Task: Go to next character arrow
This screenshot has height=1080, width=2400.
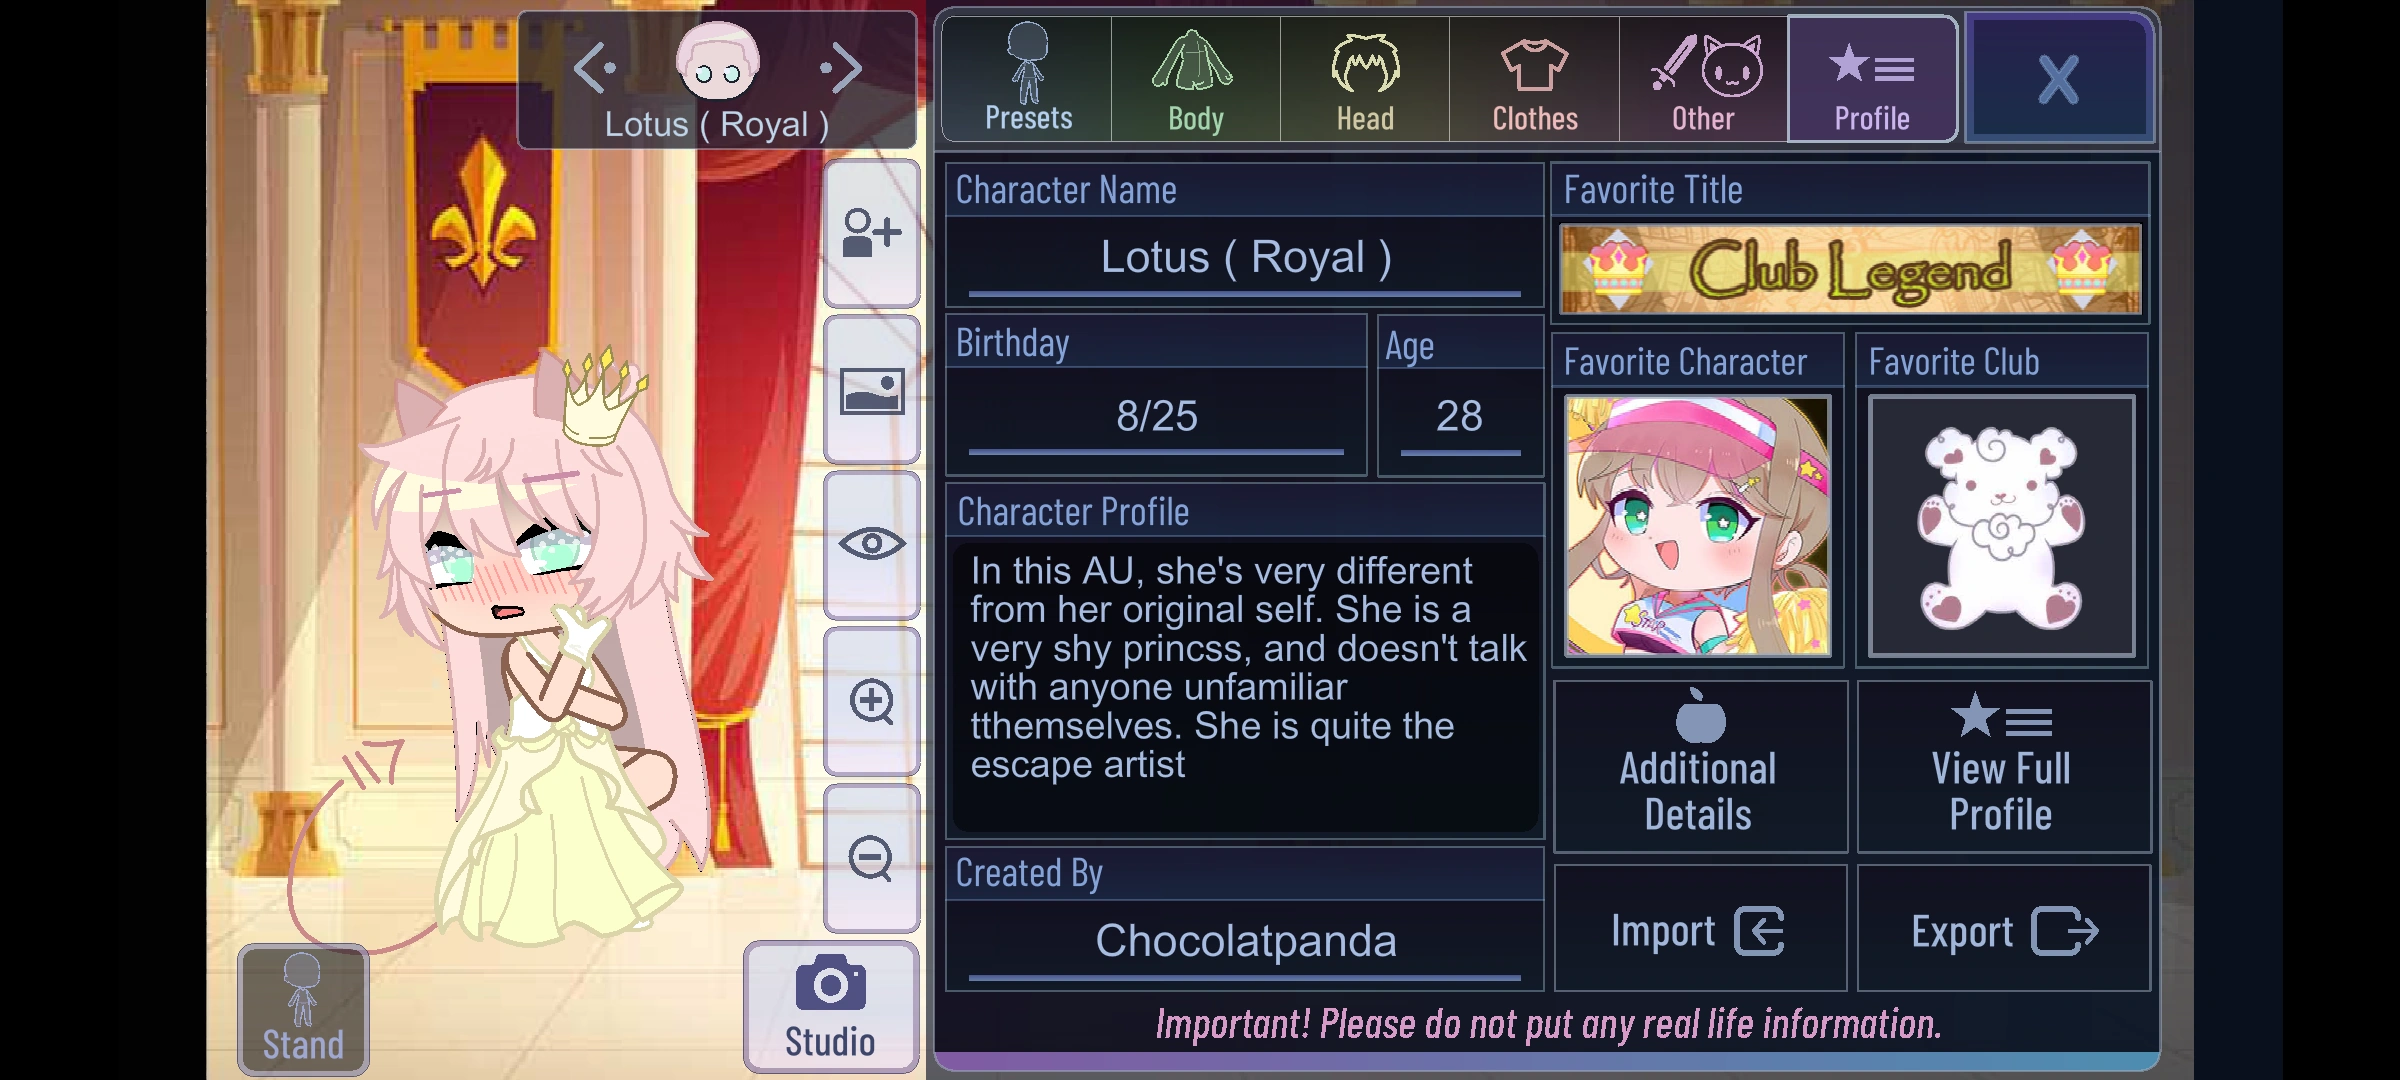Action: point(840,68)
